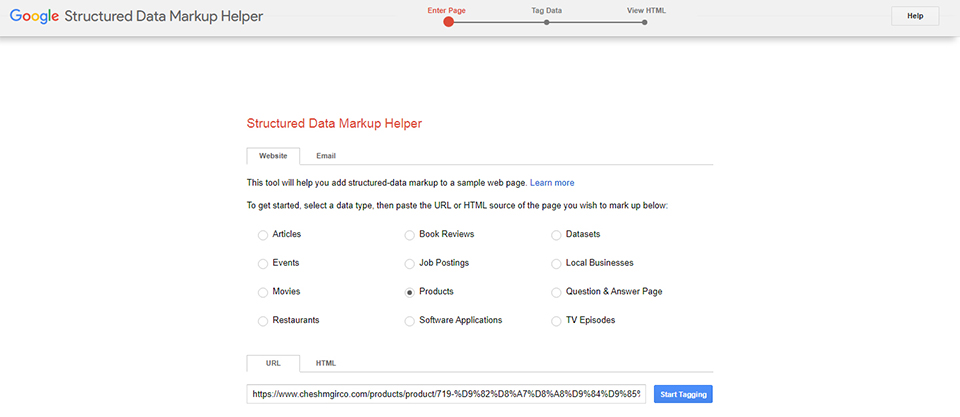The height and width of the screenshot is (417, 960).
Task: Click the View HTML step marker
Action: click(x=645, y=23)
